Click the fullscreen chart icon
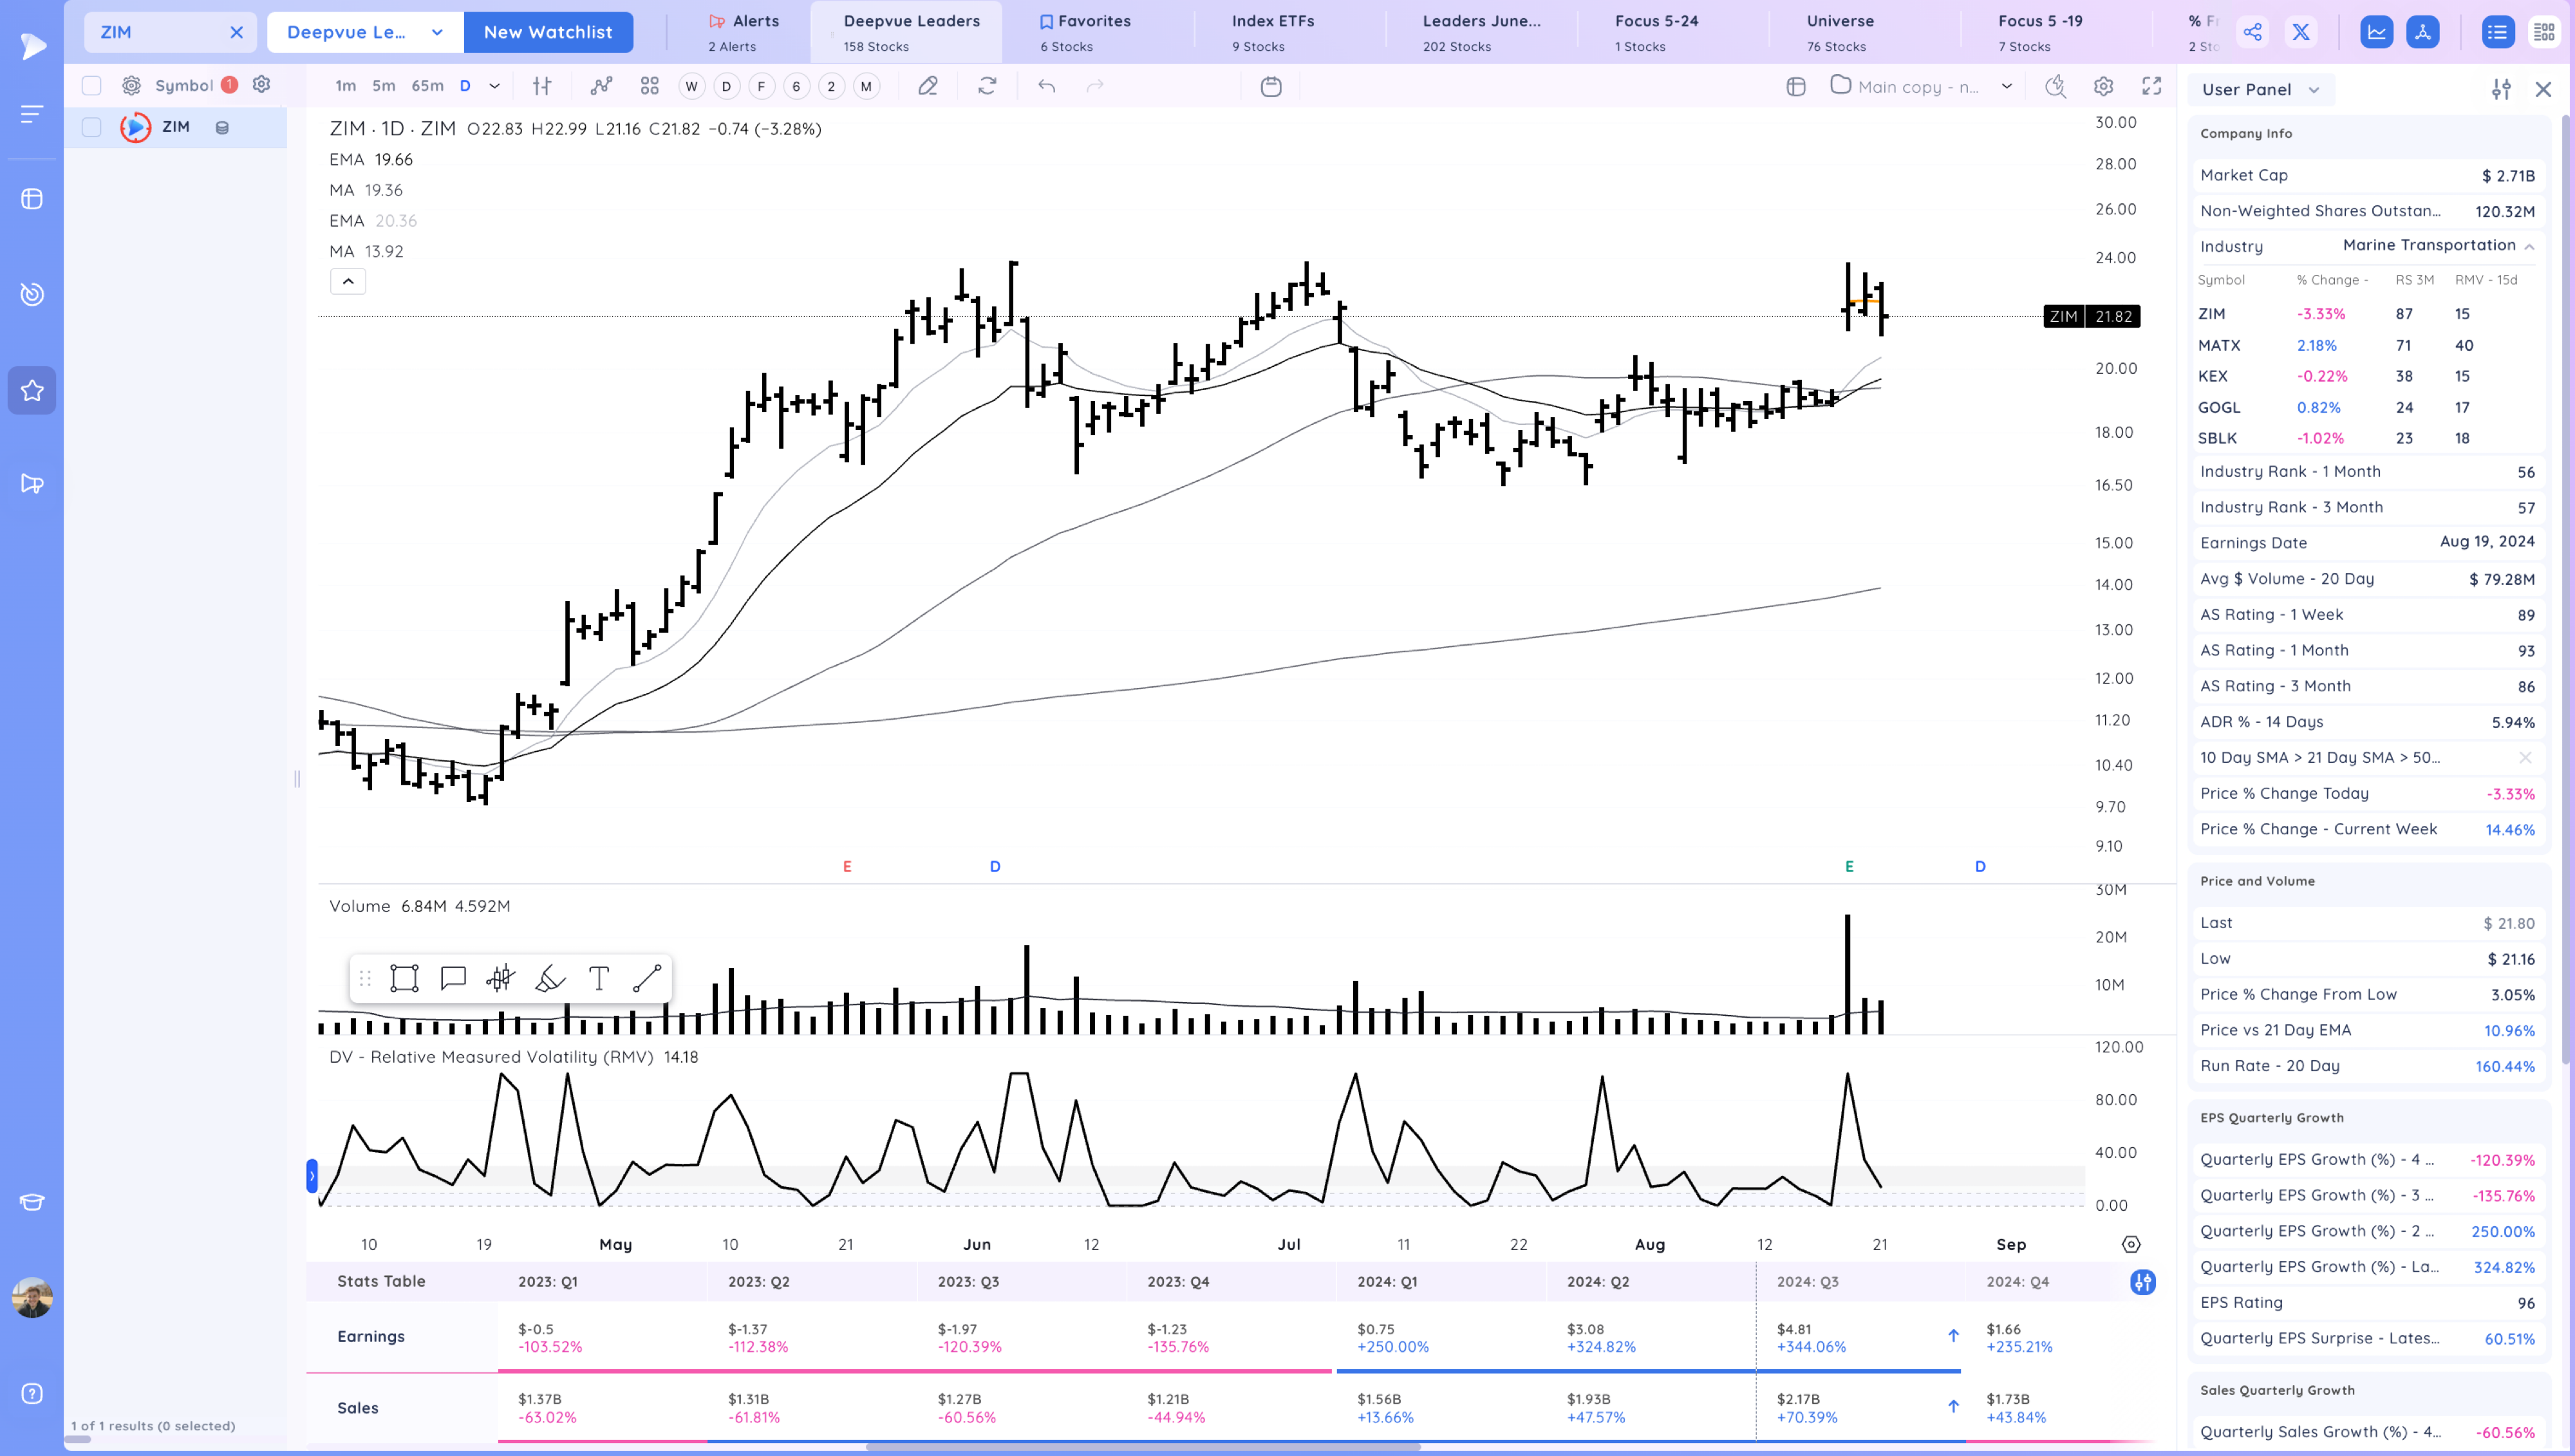This screenshot has width=2575, height=1456. click(2152, 86)
